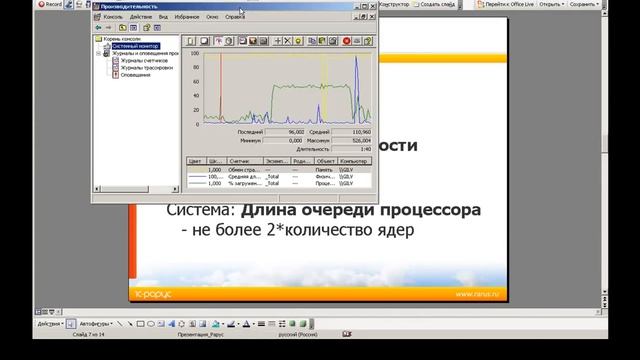Image resolution: width=640 pixels, height=360 pixels.
Task: Open the Избранное menu
Action: pos(187,17)
